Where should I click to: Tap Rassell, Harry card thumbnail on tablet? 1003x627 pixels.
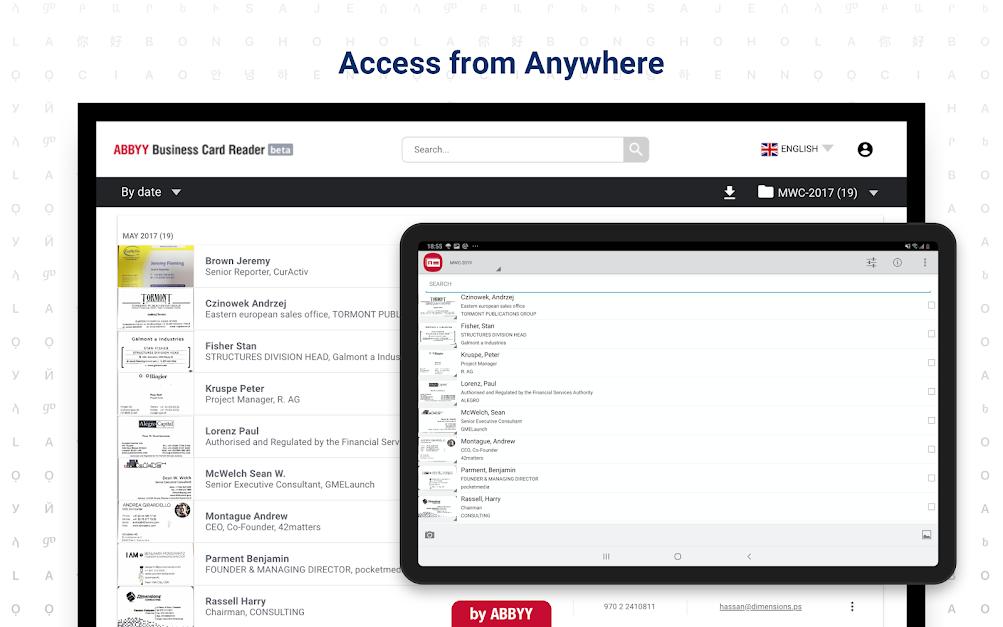click(x=438, y=507)
